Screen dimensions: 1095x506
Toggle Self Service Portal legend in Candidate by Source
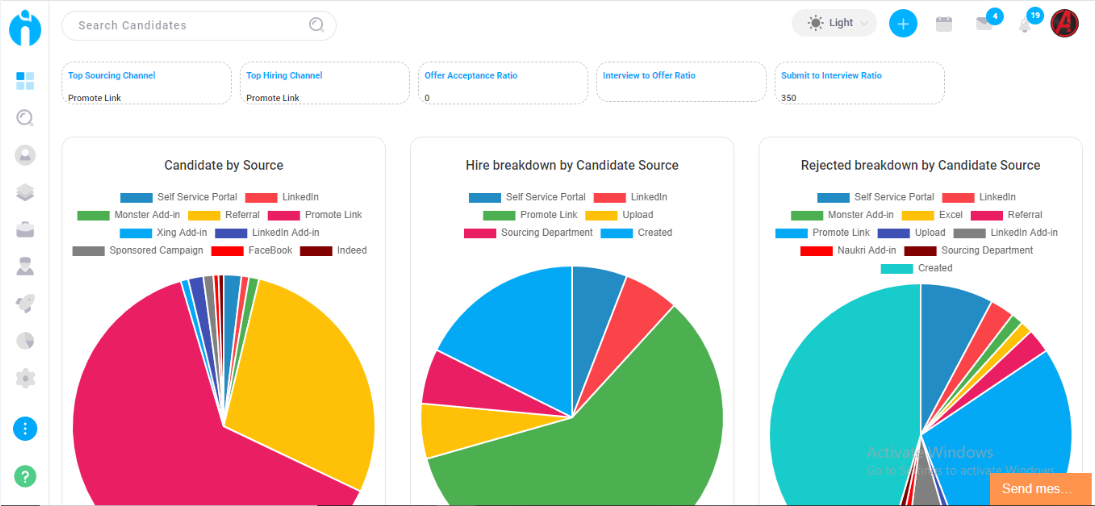point(179,198)
